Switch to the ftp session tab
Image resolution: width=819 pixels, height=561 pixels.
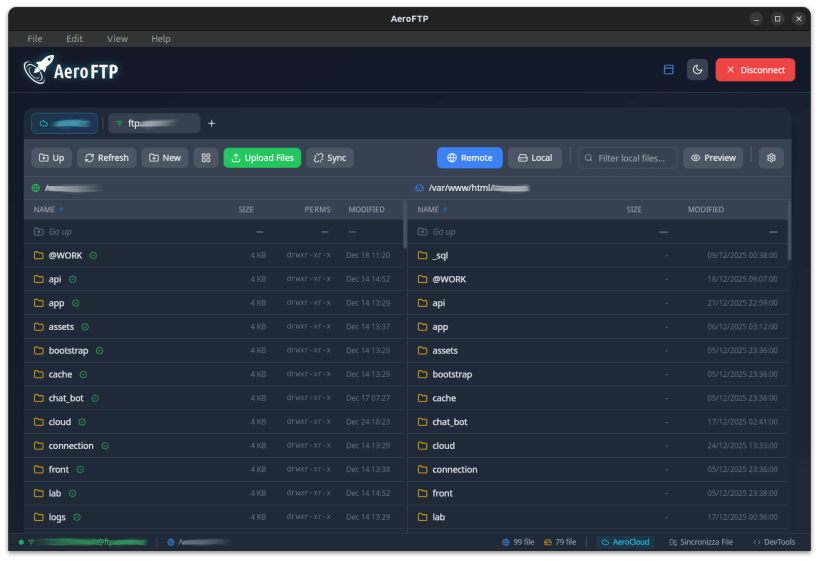point(154,123)
